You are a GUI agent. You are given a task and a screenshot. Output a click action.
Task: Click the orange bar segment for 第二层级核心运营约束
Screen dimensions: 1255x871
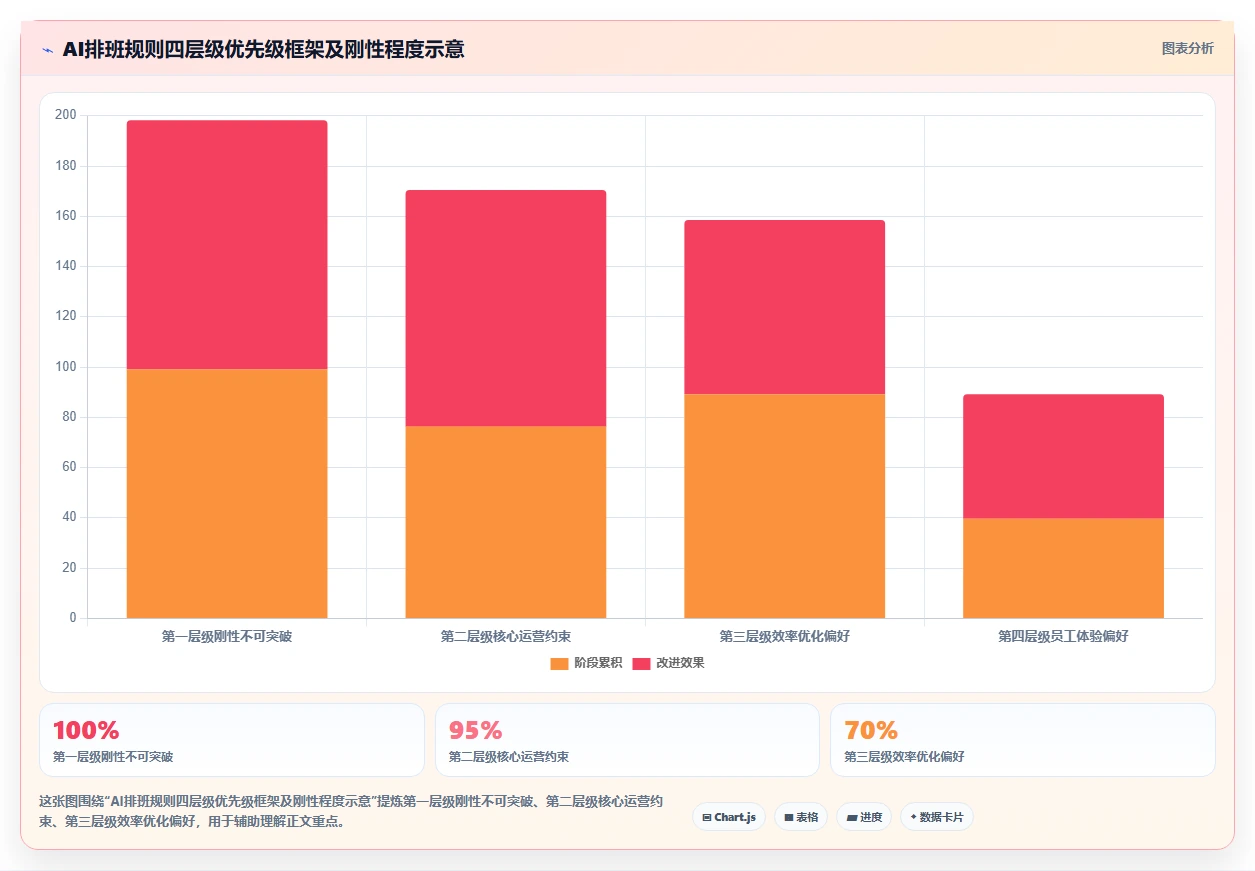(x=506, y=522)
